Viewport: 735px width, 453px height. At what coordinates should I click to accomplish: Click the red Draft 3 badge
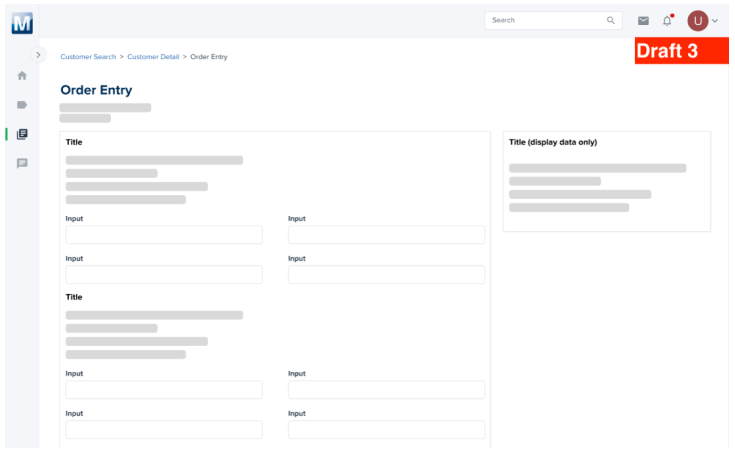coord(681,51)
